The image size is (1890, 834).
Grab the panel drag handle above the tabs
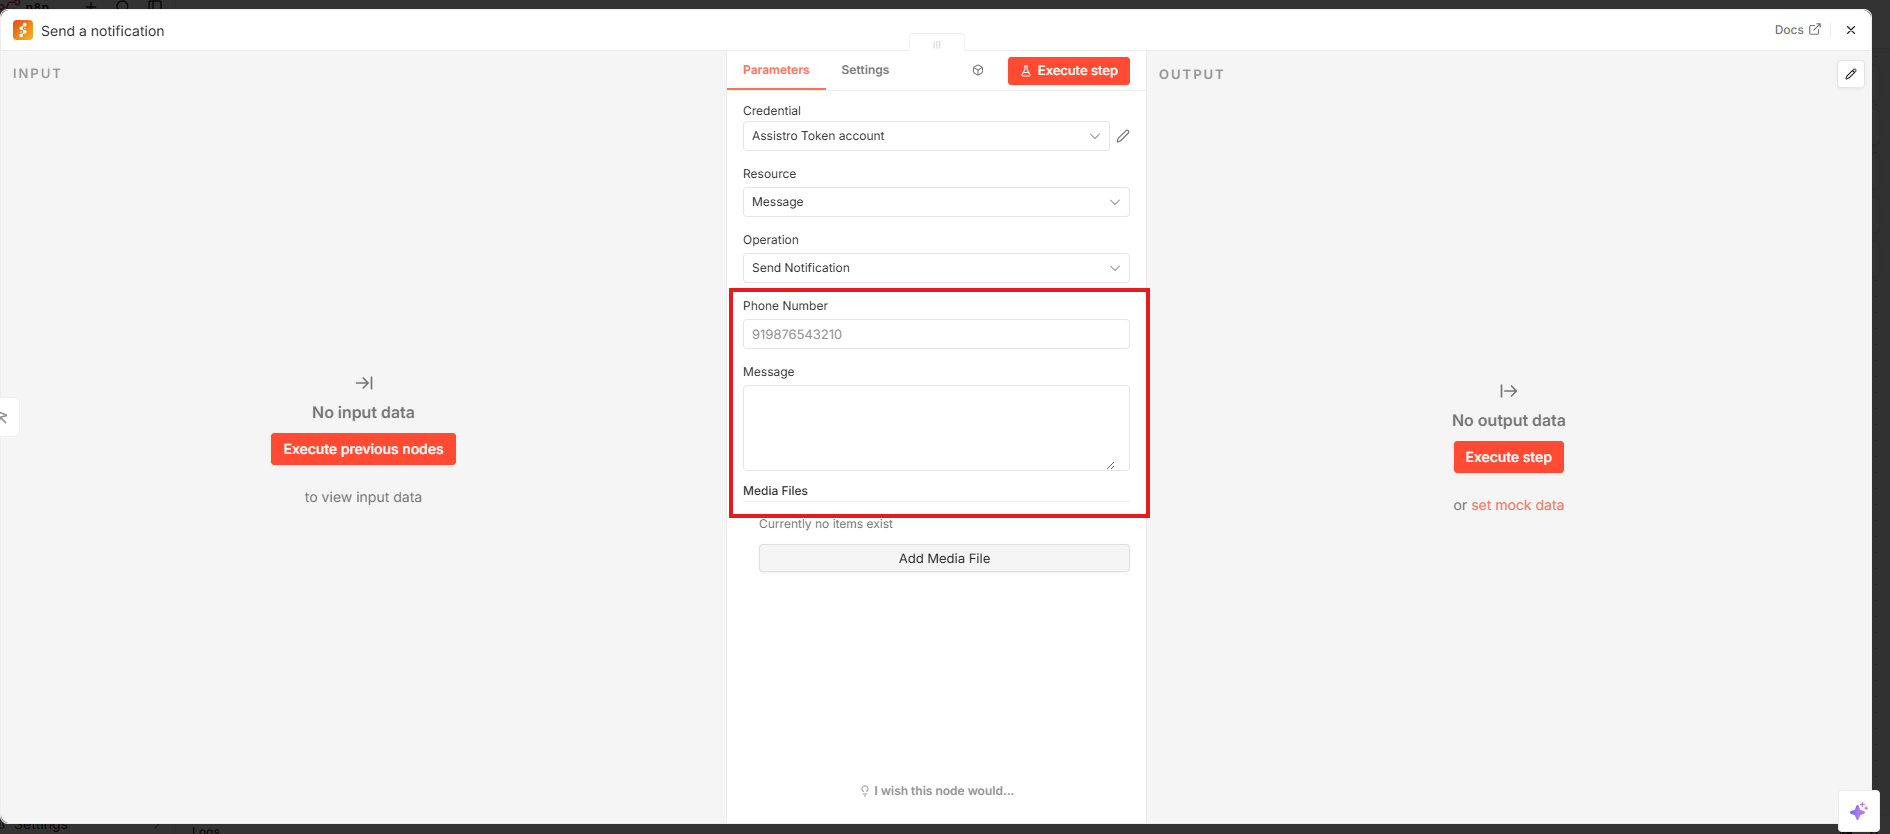[x=937, y=44]
